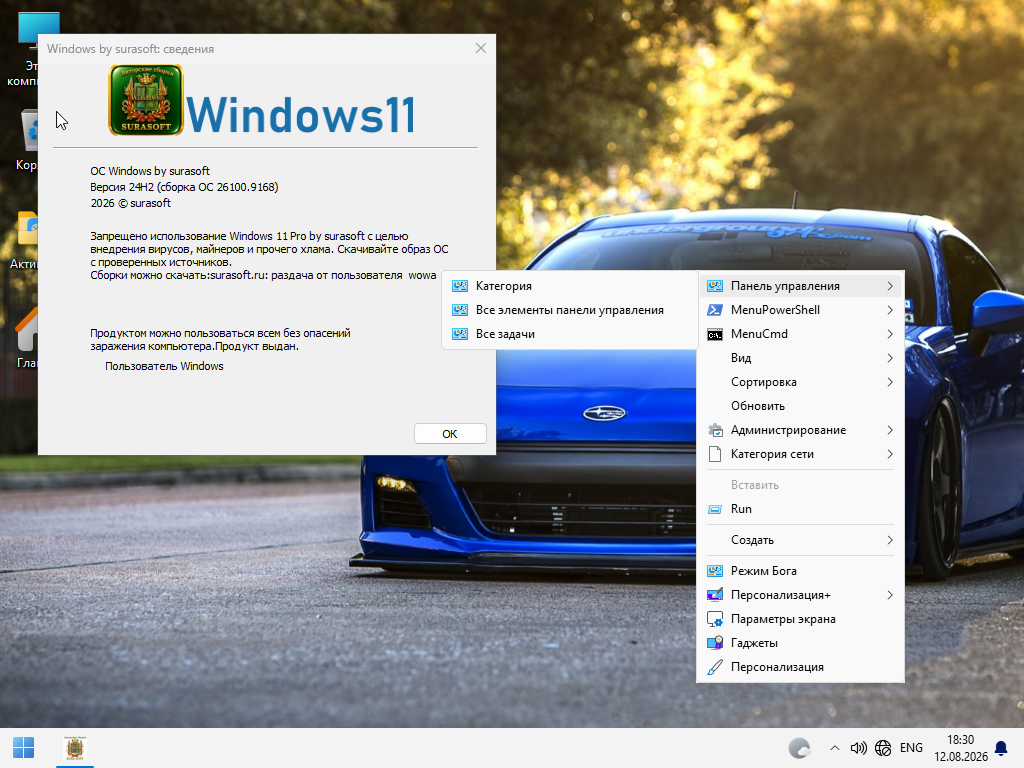This screenshot has height=768, width=1024.
Task: Select Категория in the submenu
Action: 570,286
